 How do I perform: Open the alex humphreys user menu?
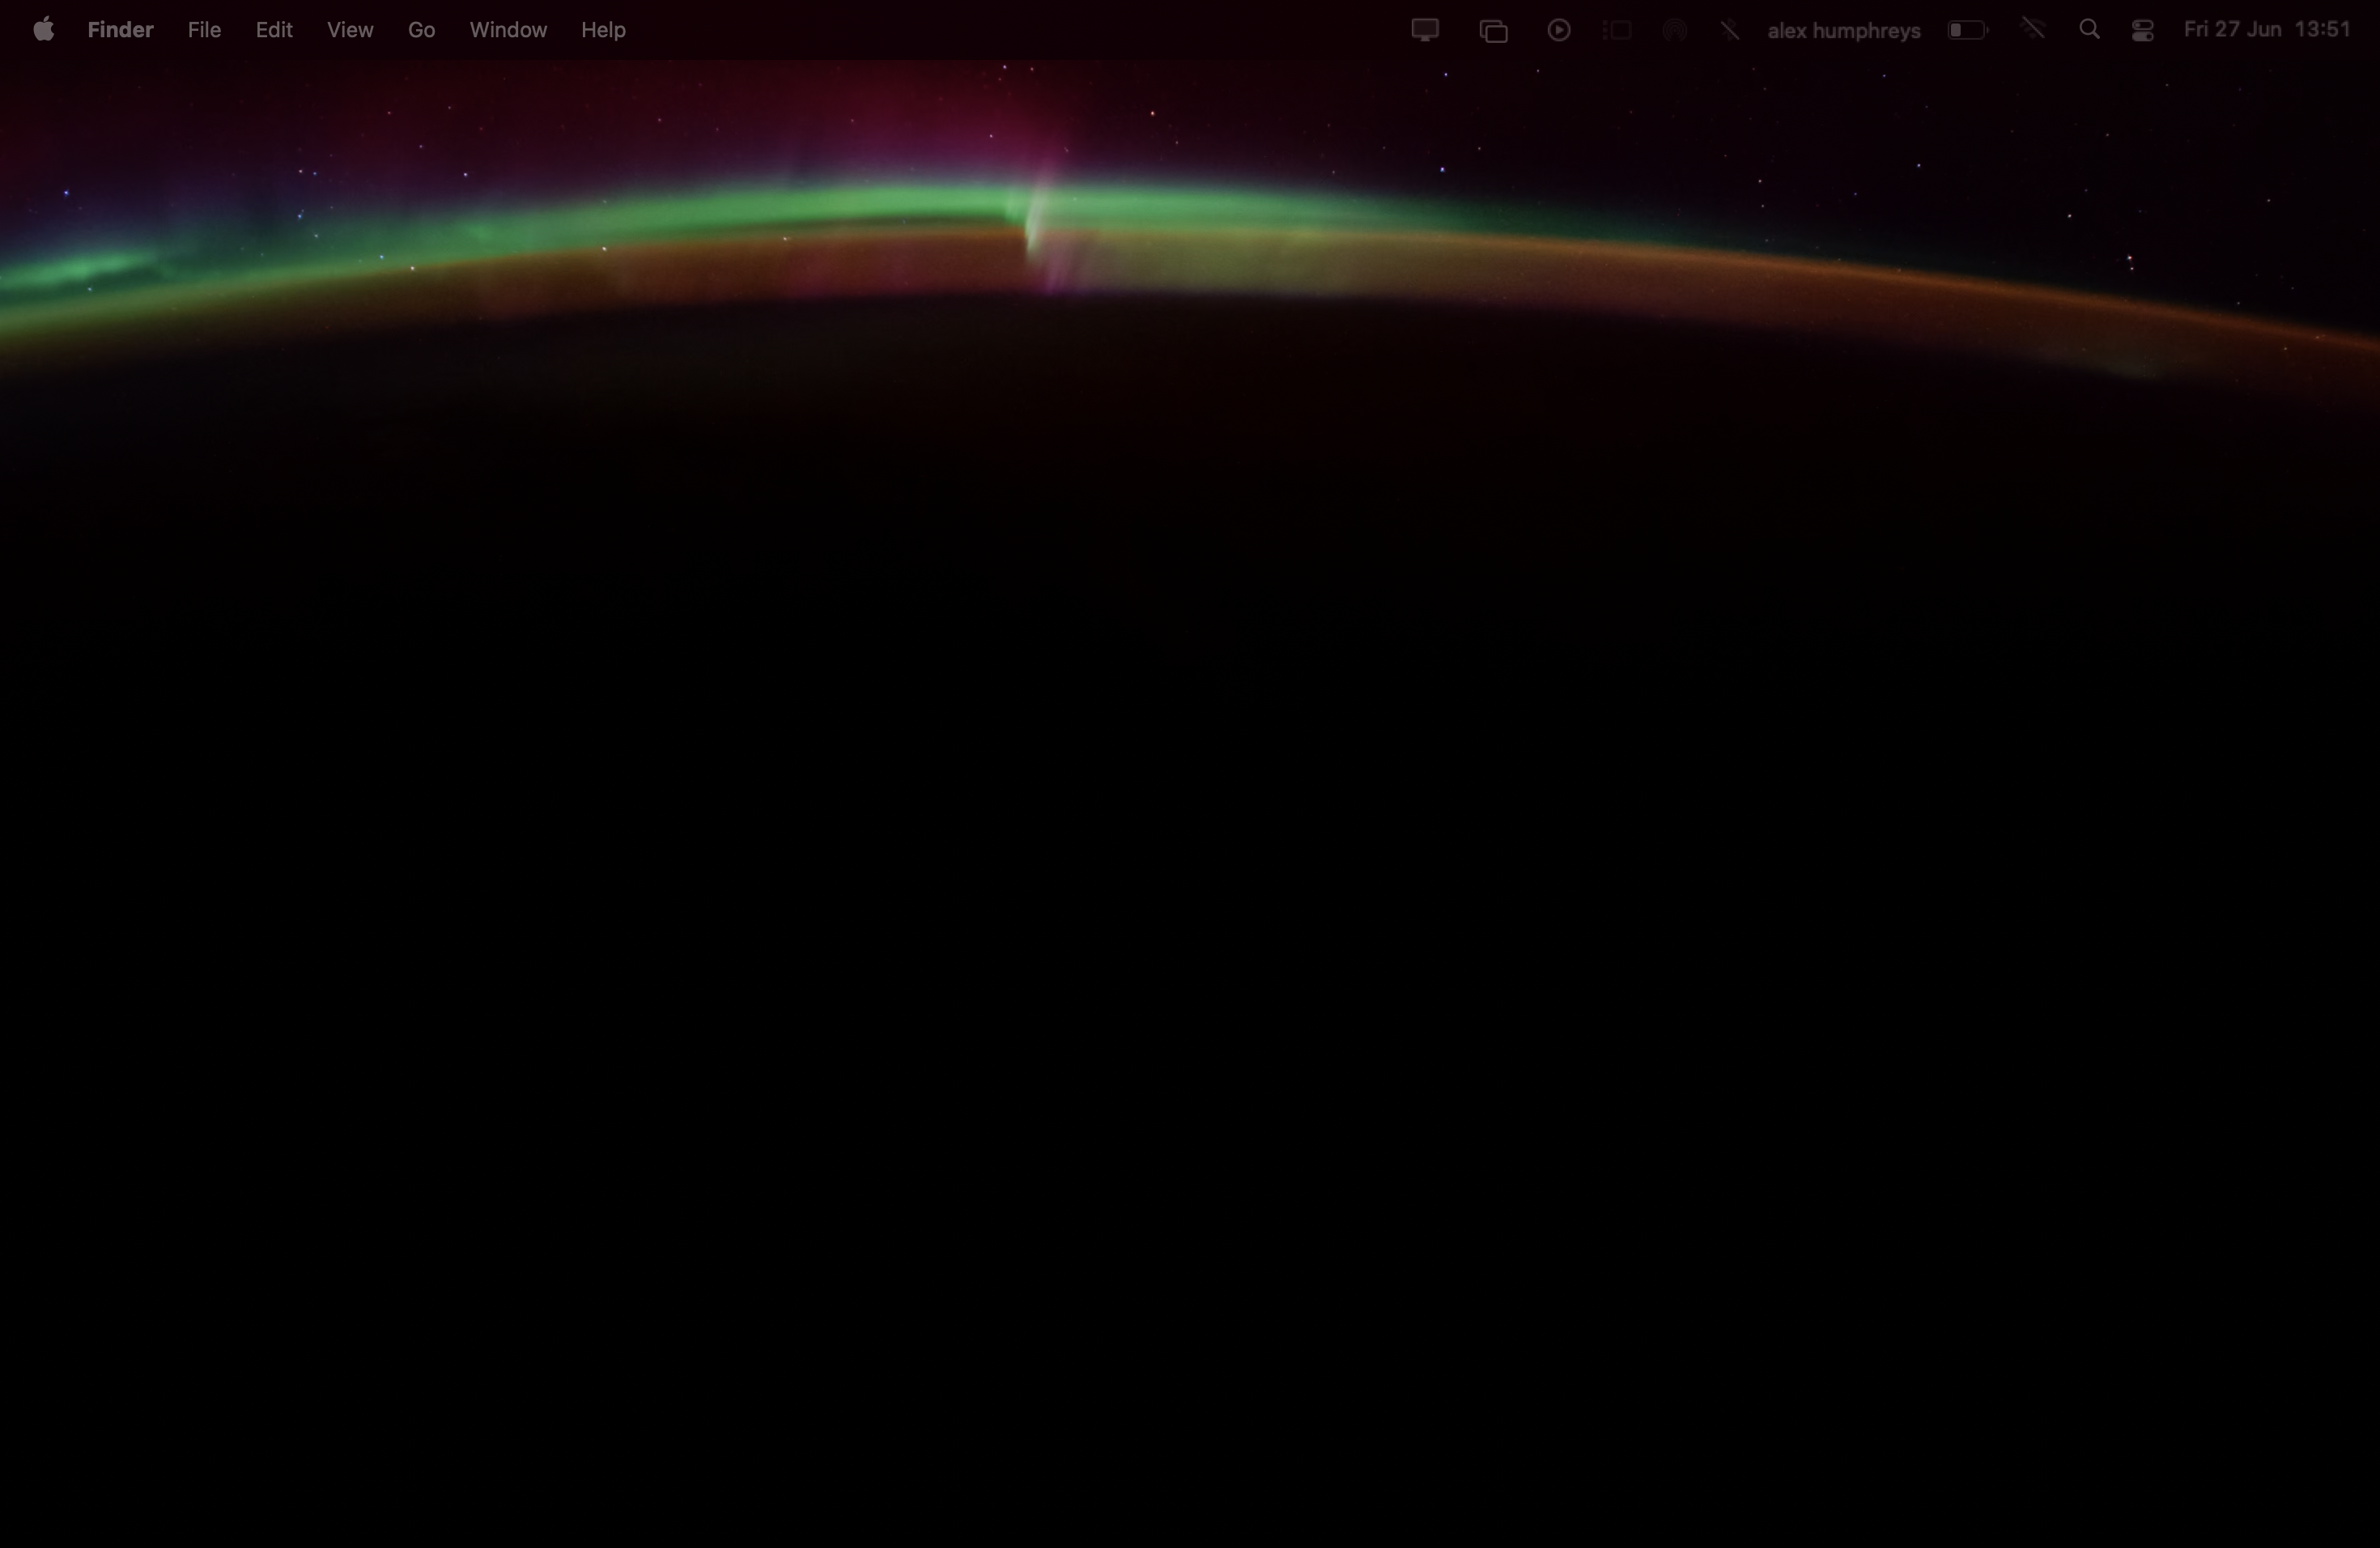pyautogui.click(x=1844, y=30)
